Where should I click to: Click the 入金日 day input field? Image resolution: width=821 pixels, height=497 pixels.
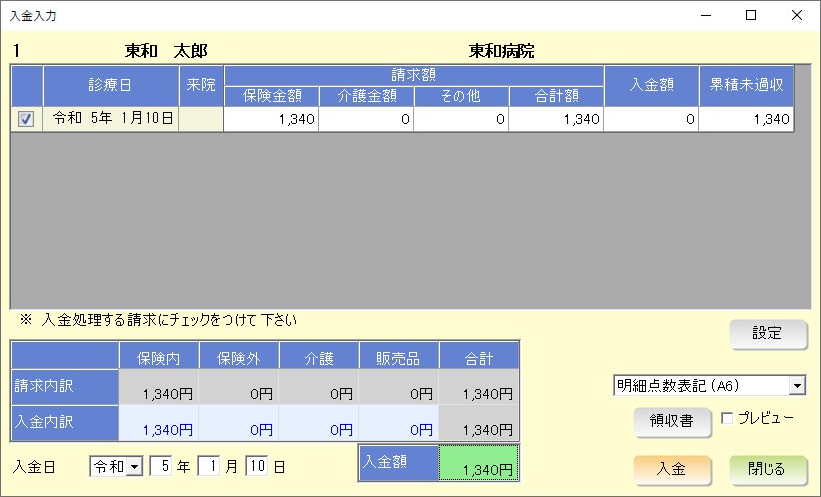256,467
